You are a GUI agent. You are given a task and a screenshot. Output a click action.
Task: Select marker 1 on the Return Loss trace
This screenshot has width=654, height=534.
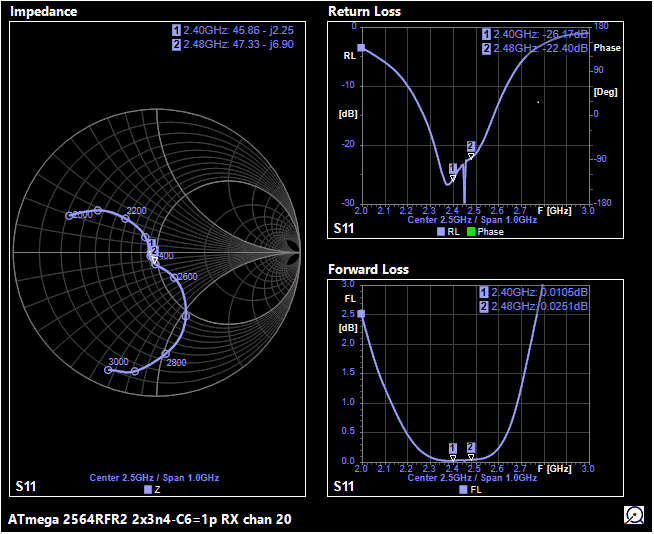(x=453, y=169)
